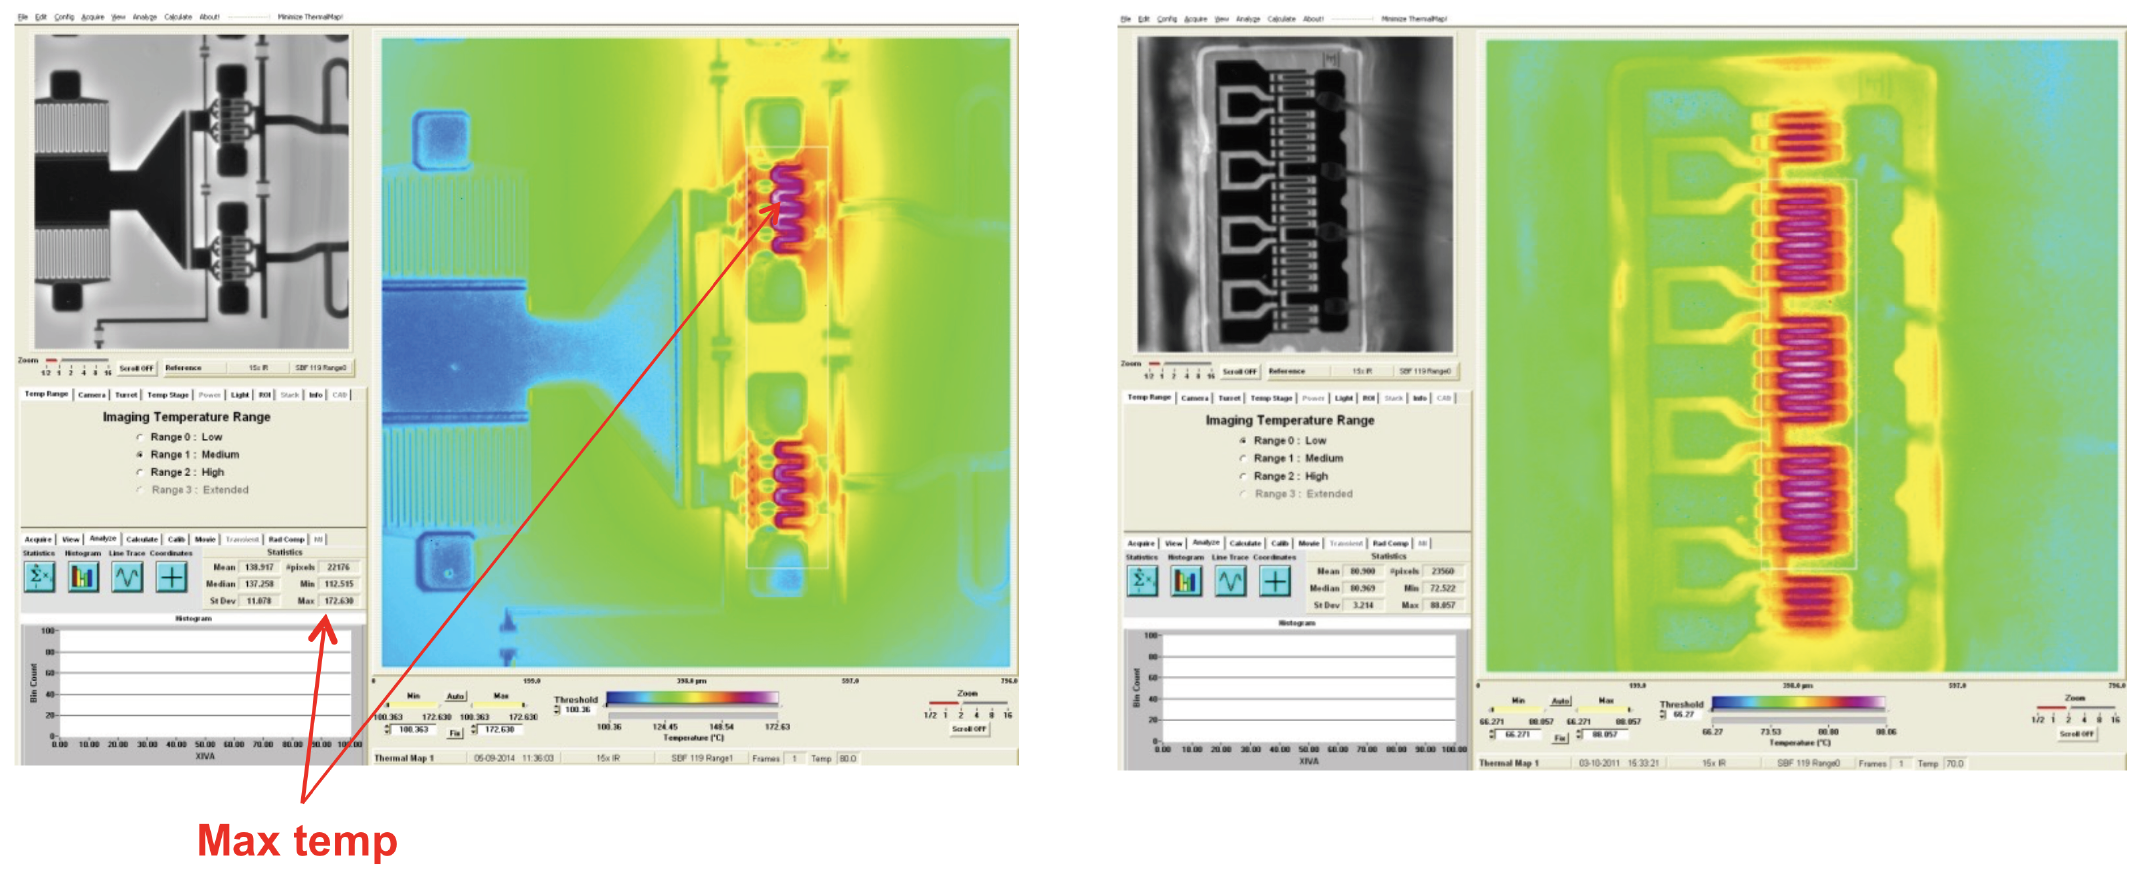Screen dimensions: 2148x882
Task: Open the Movie tab in left window
Action: pyautogui.click(x=205, y=539)
